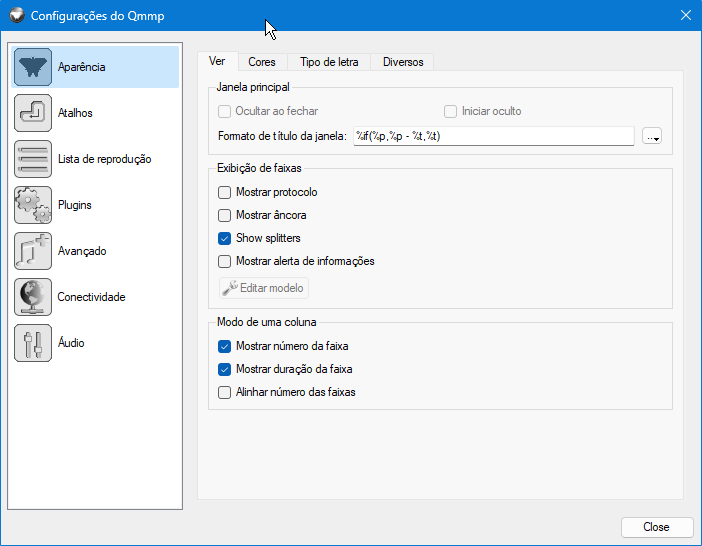Select the Conectividade label in sidebar
The width and height of the screenshot is (702, 546).
91,297
